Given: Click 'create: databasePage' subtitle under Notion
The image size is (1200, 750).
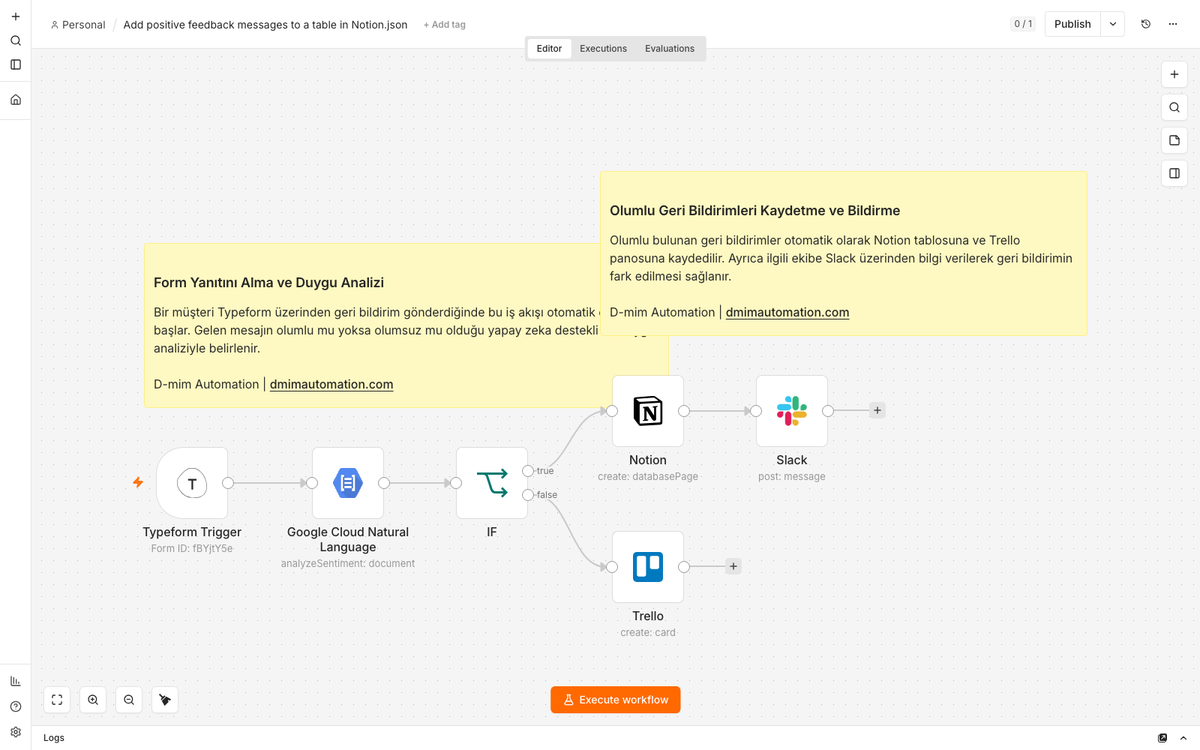Looking at the screenshot, I should [648, 476].
